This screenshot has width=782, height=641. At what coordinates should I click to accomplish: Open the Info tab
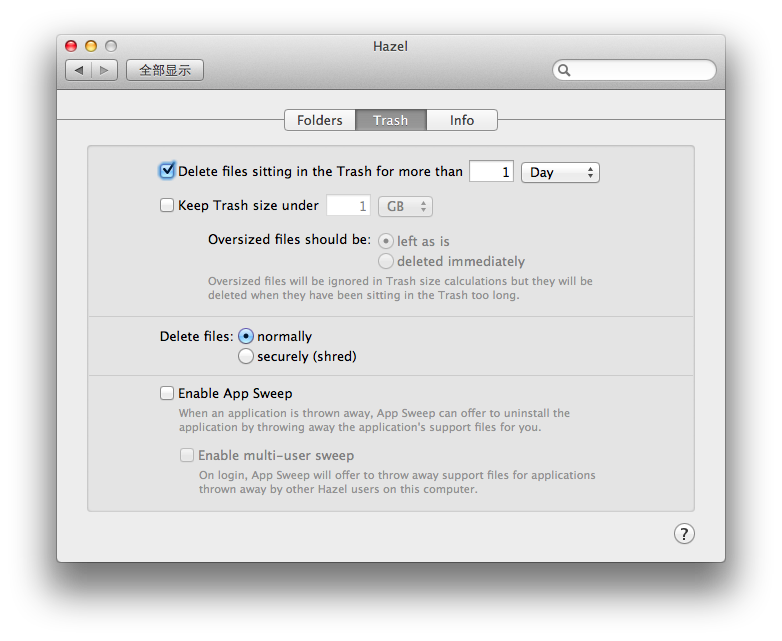(462, 120)
